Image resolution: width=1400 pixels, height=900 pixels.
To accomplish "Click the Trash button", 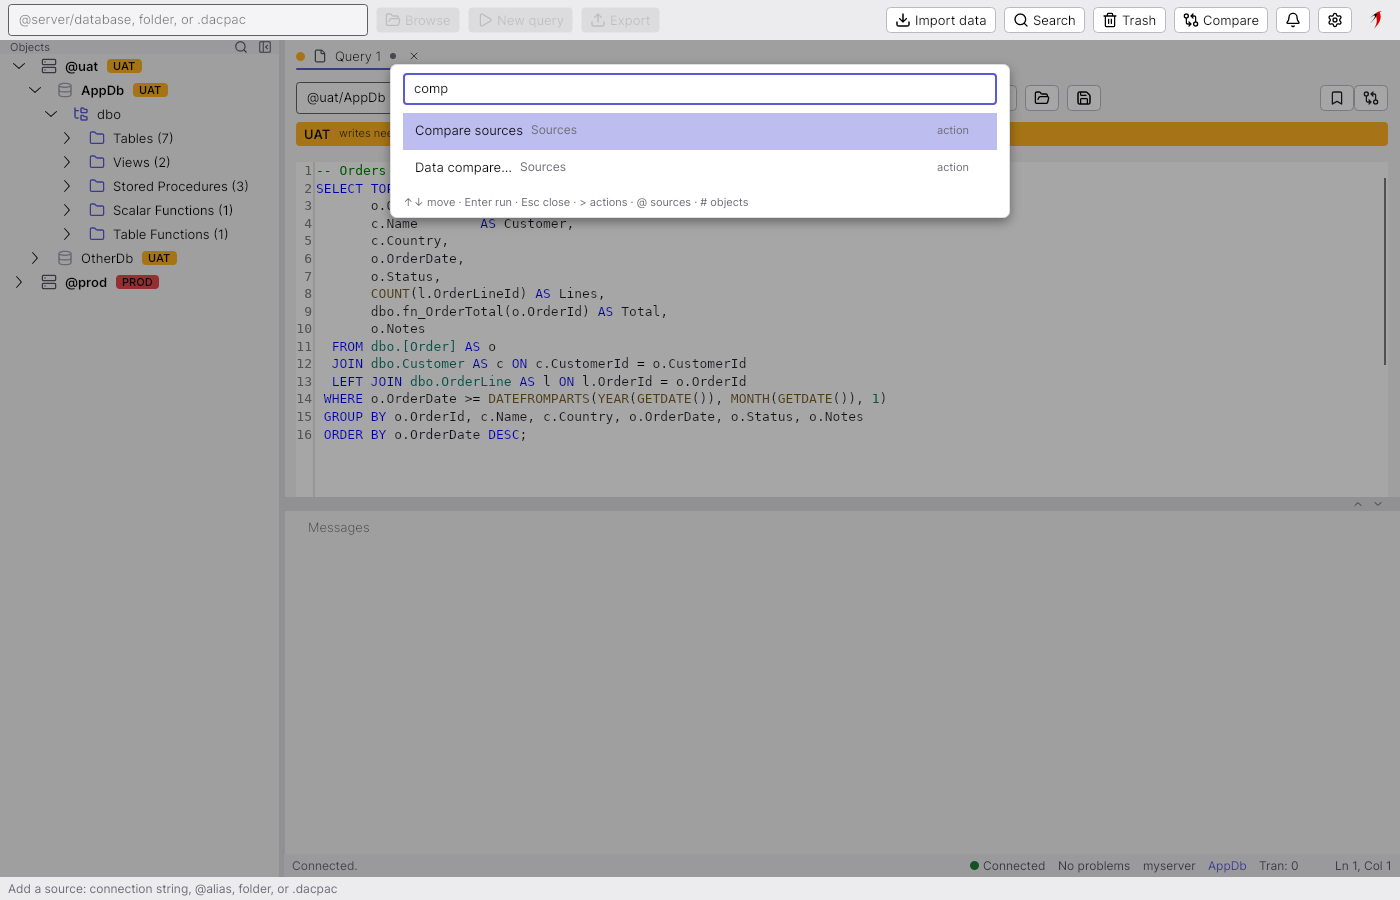I will coord(1130,20).
